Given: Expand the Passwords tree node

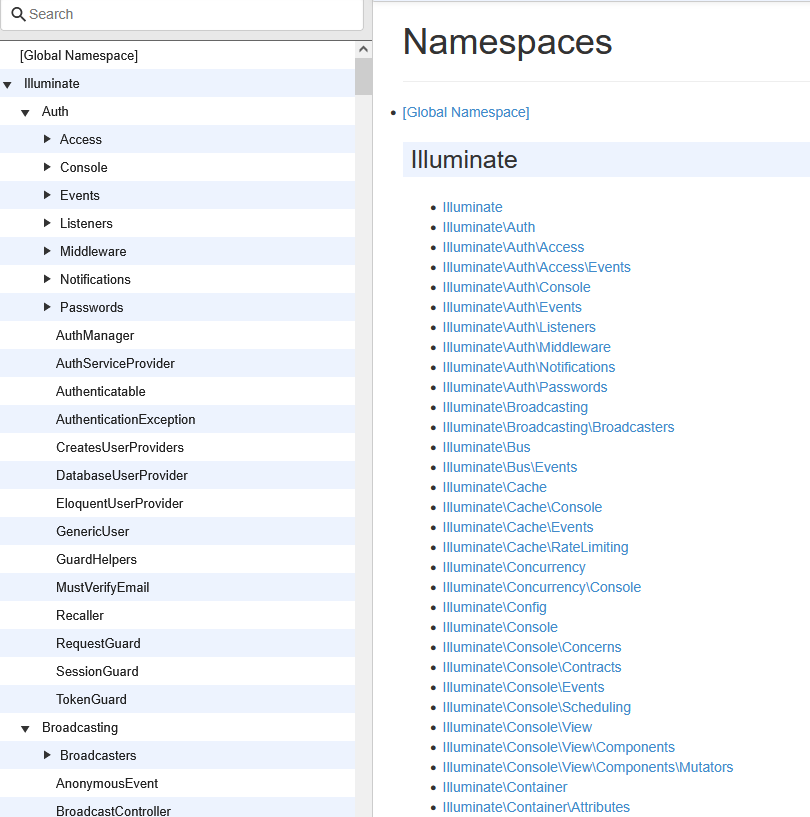Looking at the screenshot, I should (47, 307).
